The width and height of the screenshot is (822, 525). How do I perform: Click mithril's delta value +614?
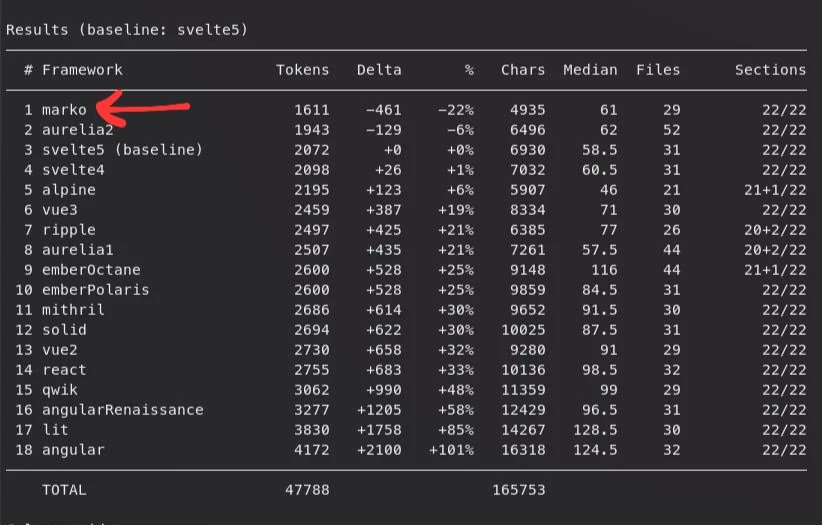coord(383,309)
